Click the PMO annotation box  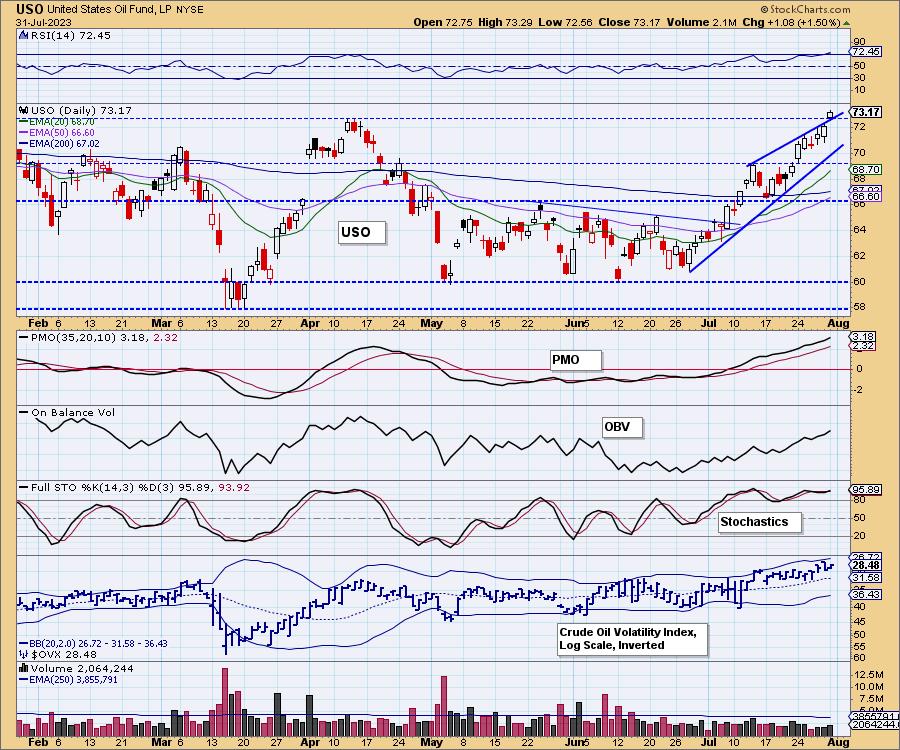pyautogui.click(x=576, y=360)
